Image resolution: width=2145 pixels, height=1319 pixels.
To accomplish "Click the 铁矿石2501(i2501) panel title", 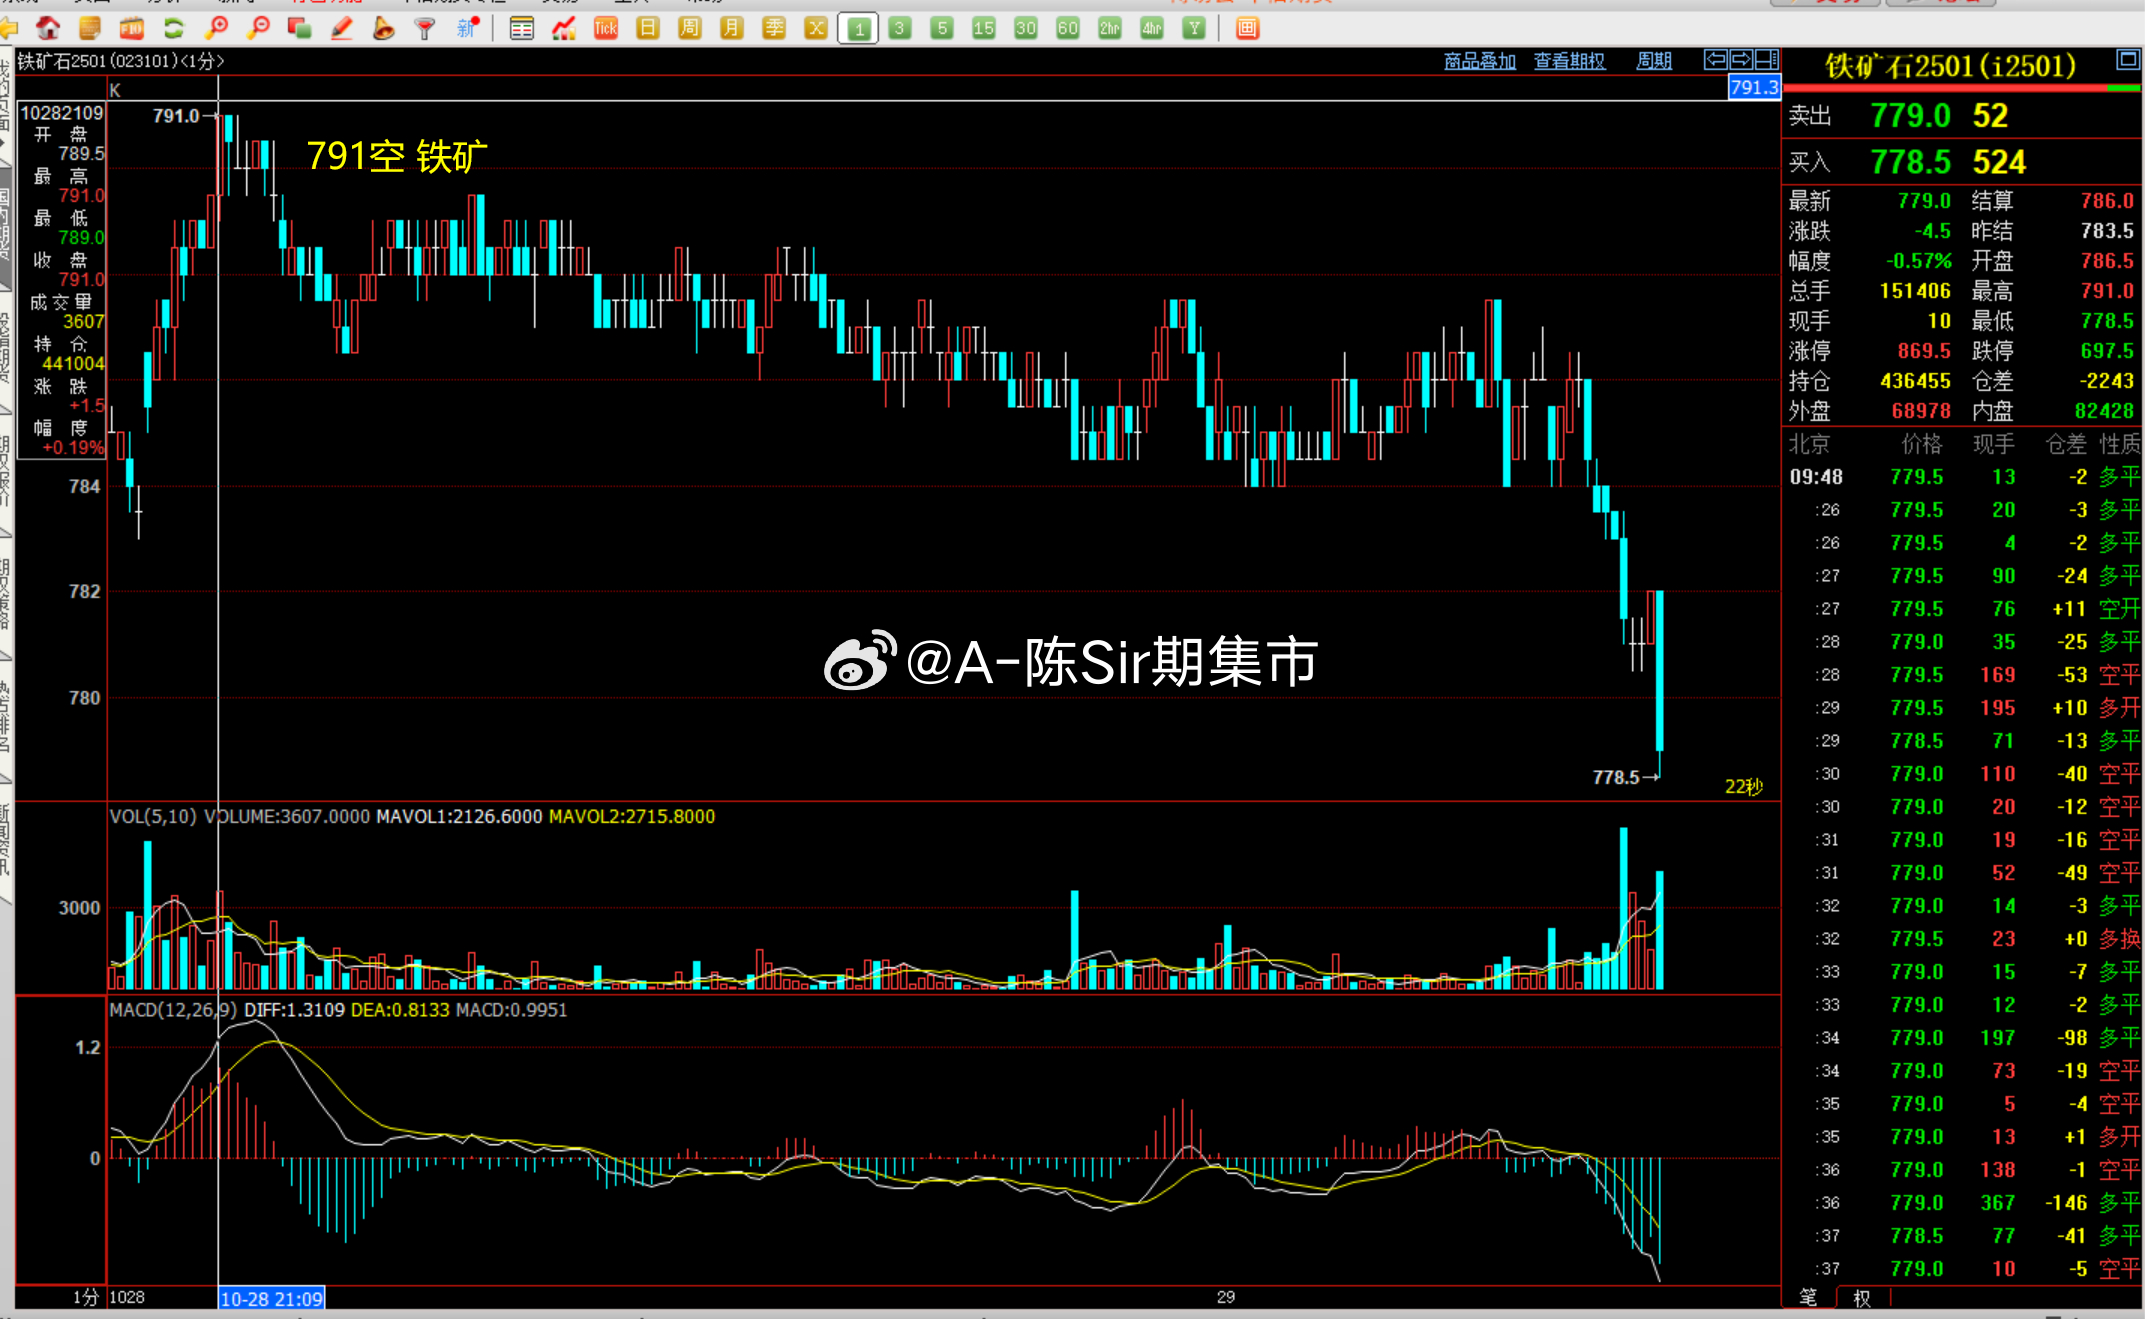I will (1950, 66).
